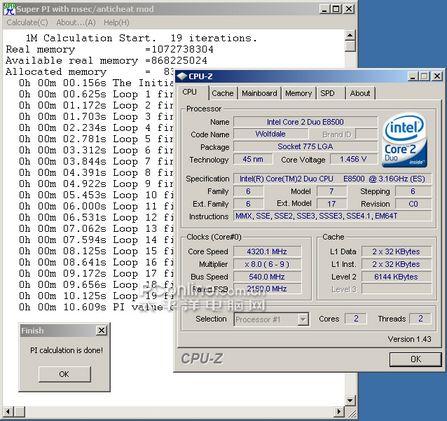Click the 'Version 1.43' label in CPU-Z

(x=409, y=339)
